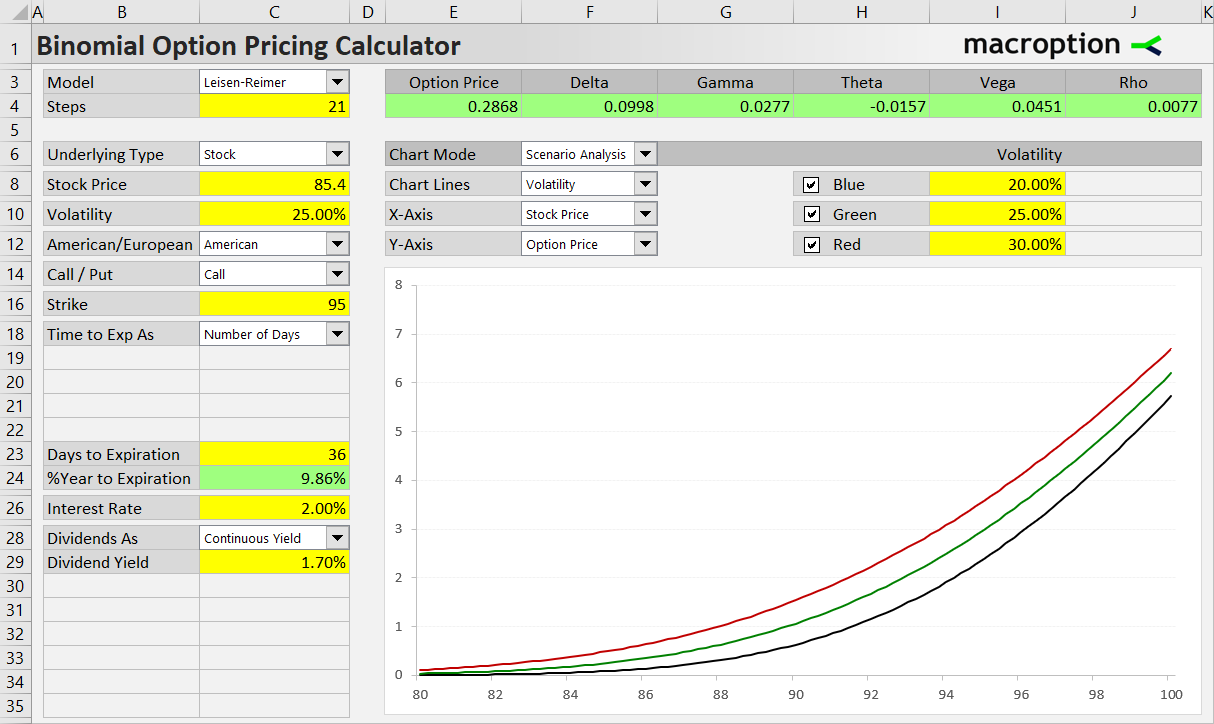This screenshot has height=724, width=1214.
Task: Open the Call / Put dropdown
Action: [337, 274]
